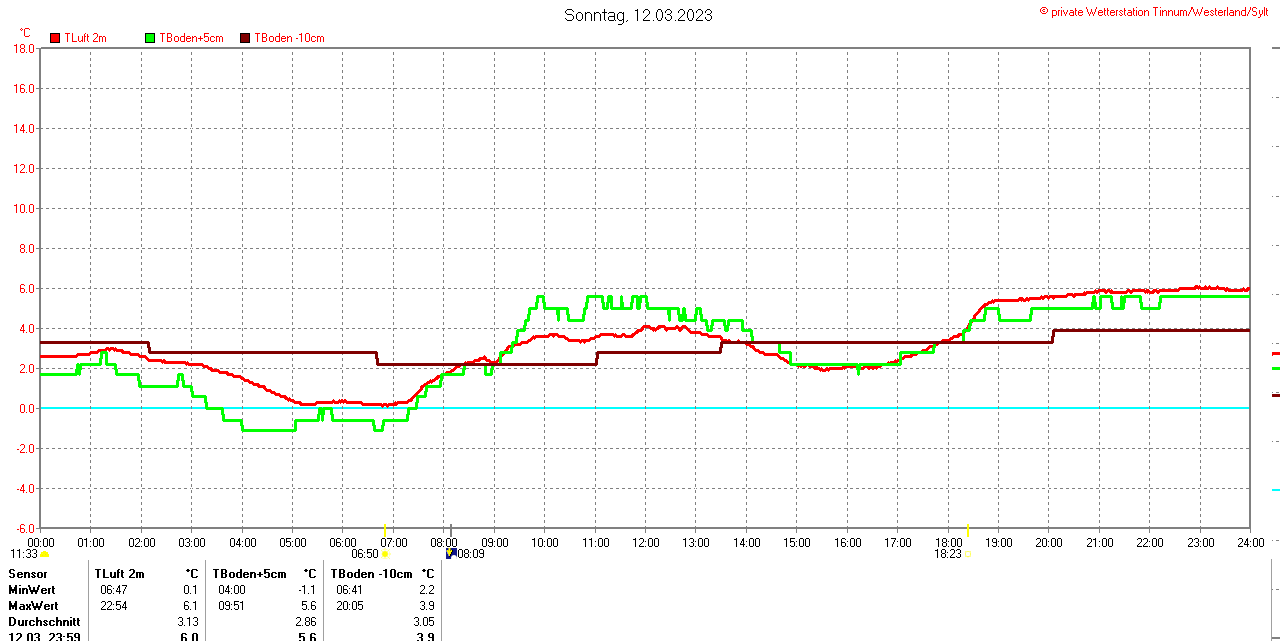Click the blue moon icon at 08:09
This screenshot has width=1280, height=641.
[x=451, y=553]
